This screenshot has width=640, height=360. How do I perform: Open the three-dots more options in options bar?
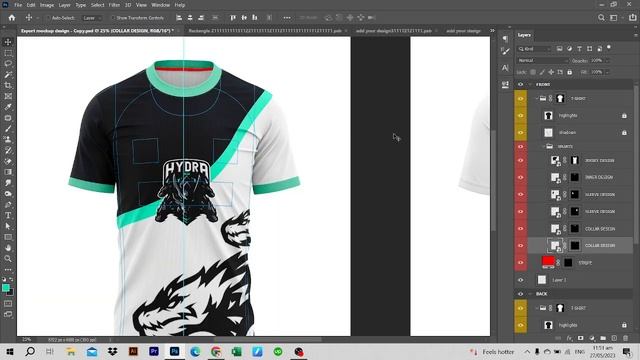pos(287,18)
